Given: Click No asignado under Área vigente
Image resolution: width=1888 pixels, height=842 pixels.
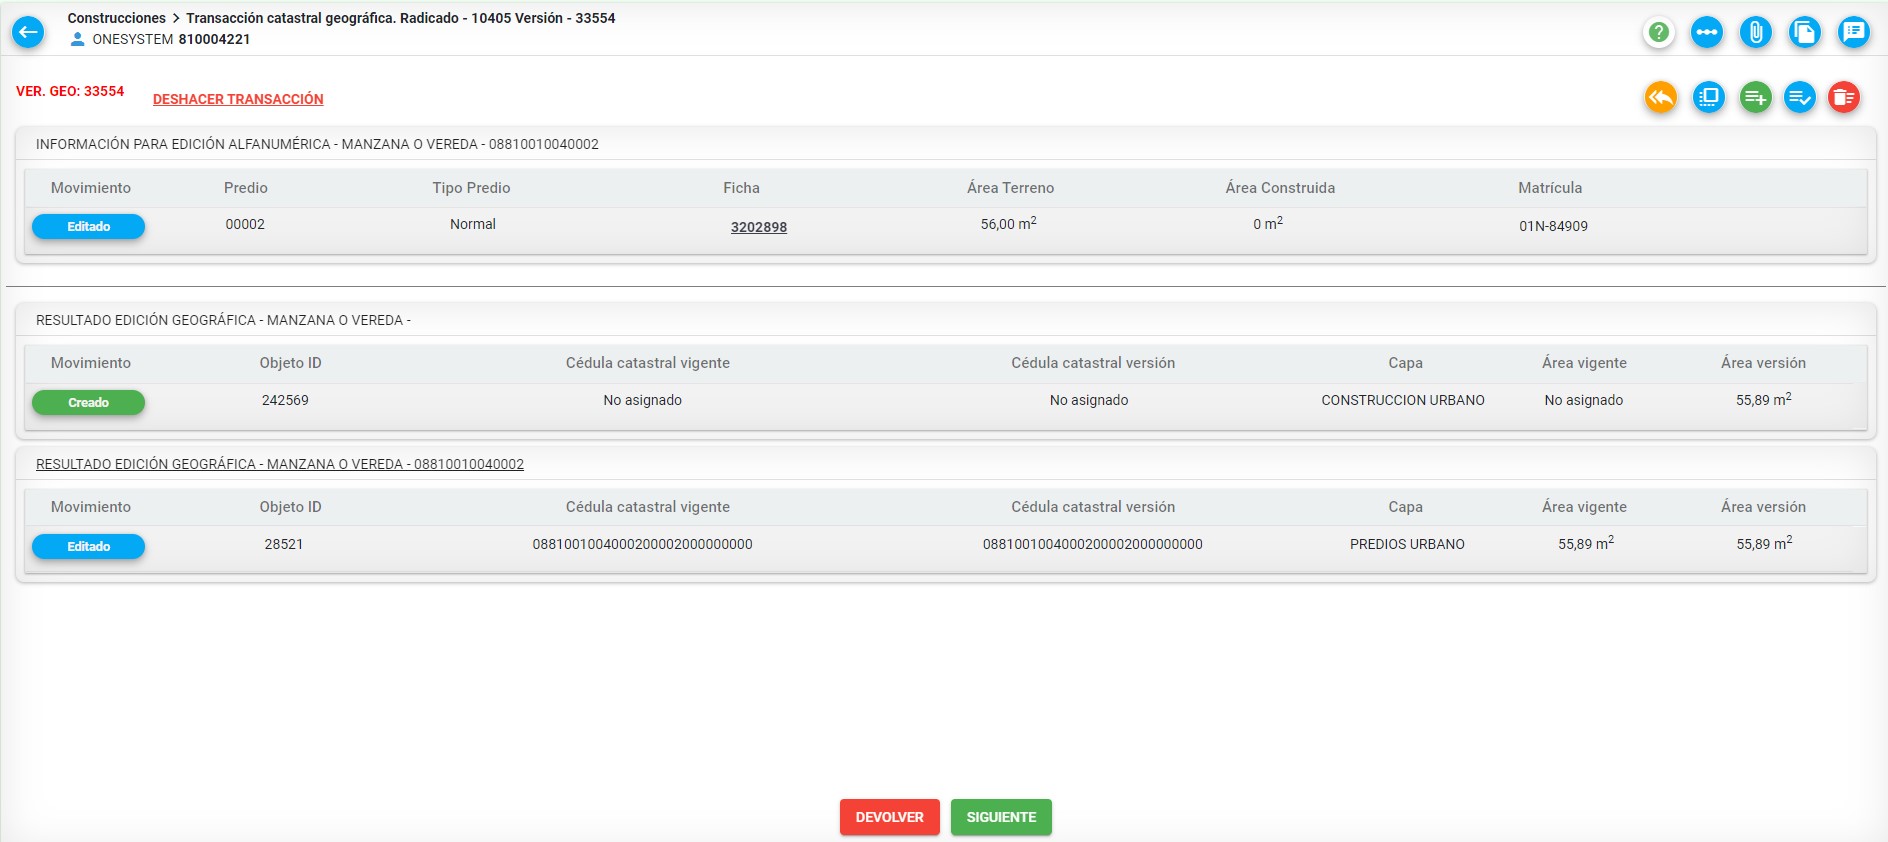Looking at the screenshot, I should coord(1584,400).
